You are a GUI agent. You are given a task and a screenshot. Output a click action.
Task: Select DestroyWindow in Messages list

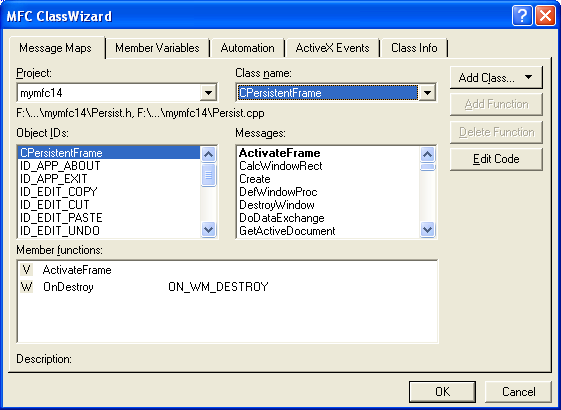pos(328,205)
